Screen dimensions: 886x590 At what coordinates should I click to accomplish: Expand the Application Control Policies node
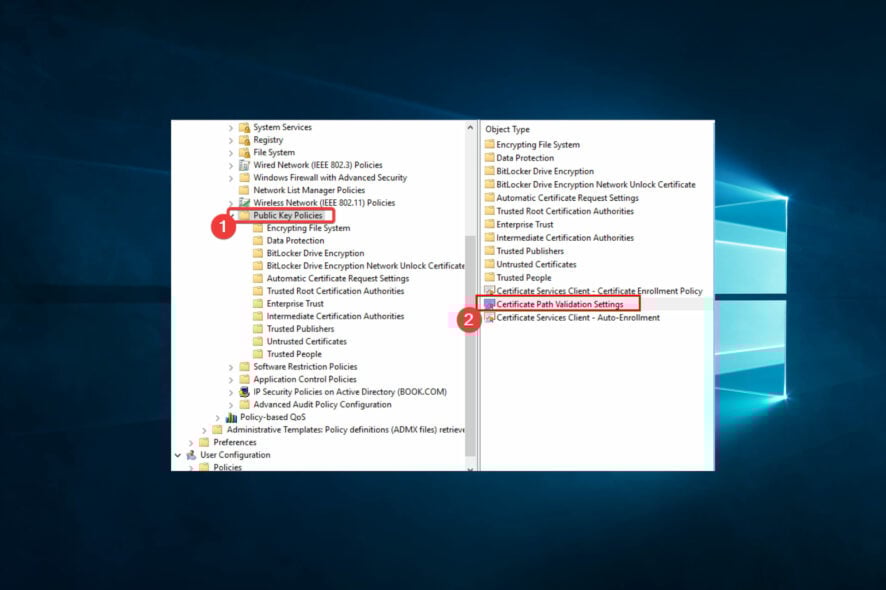[230, 379]
